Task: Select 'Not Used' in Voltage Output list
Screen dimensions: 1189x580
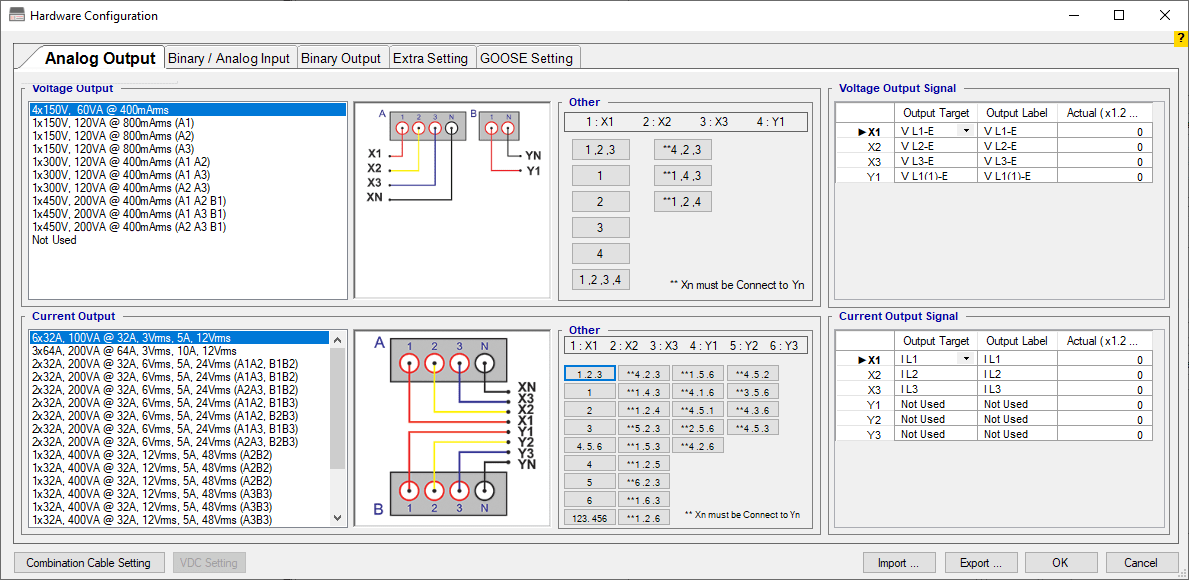Action: click(x=54, y=240)
